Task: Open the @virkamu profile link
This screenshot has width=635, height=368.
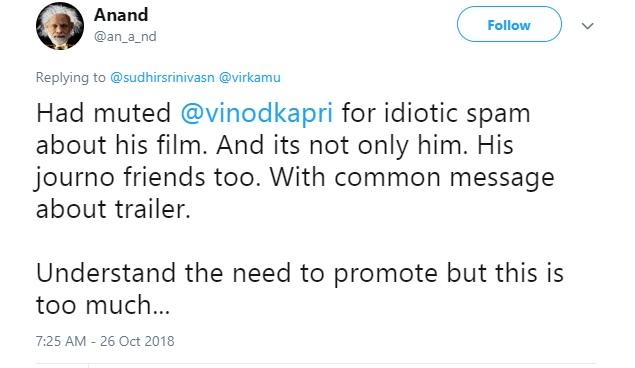Action: point(249,77)
